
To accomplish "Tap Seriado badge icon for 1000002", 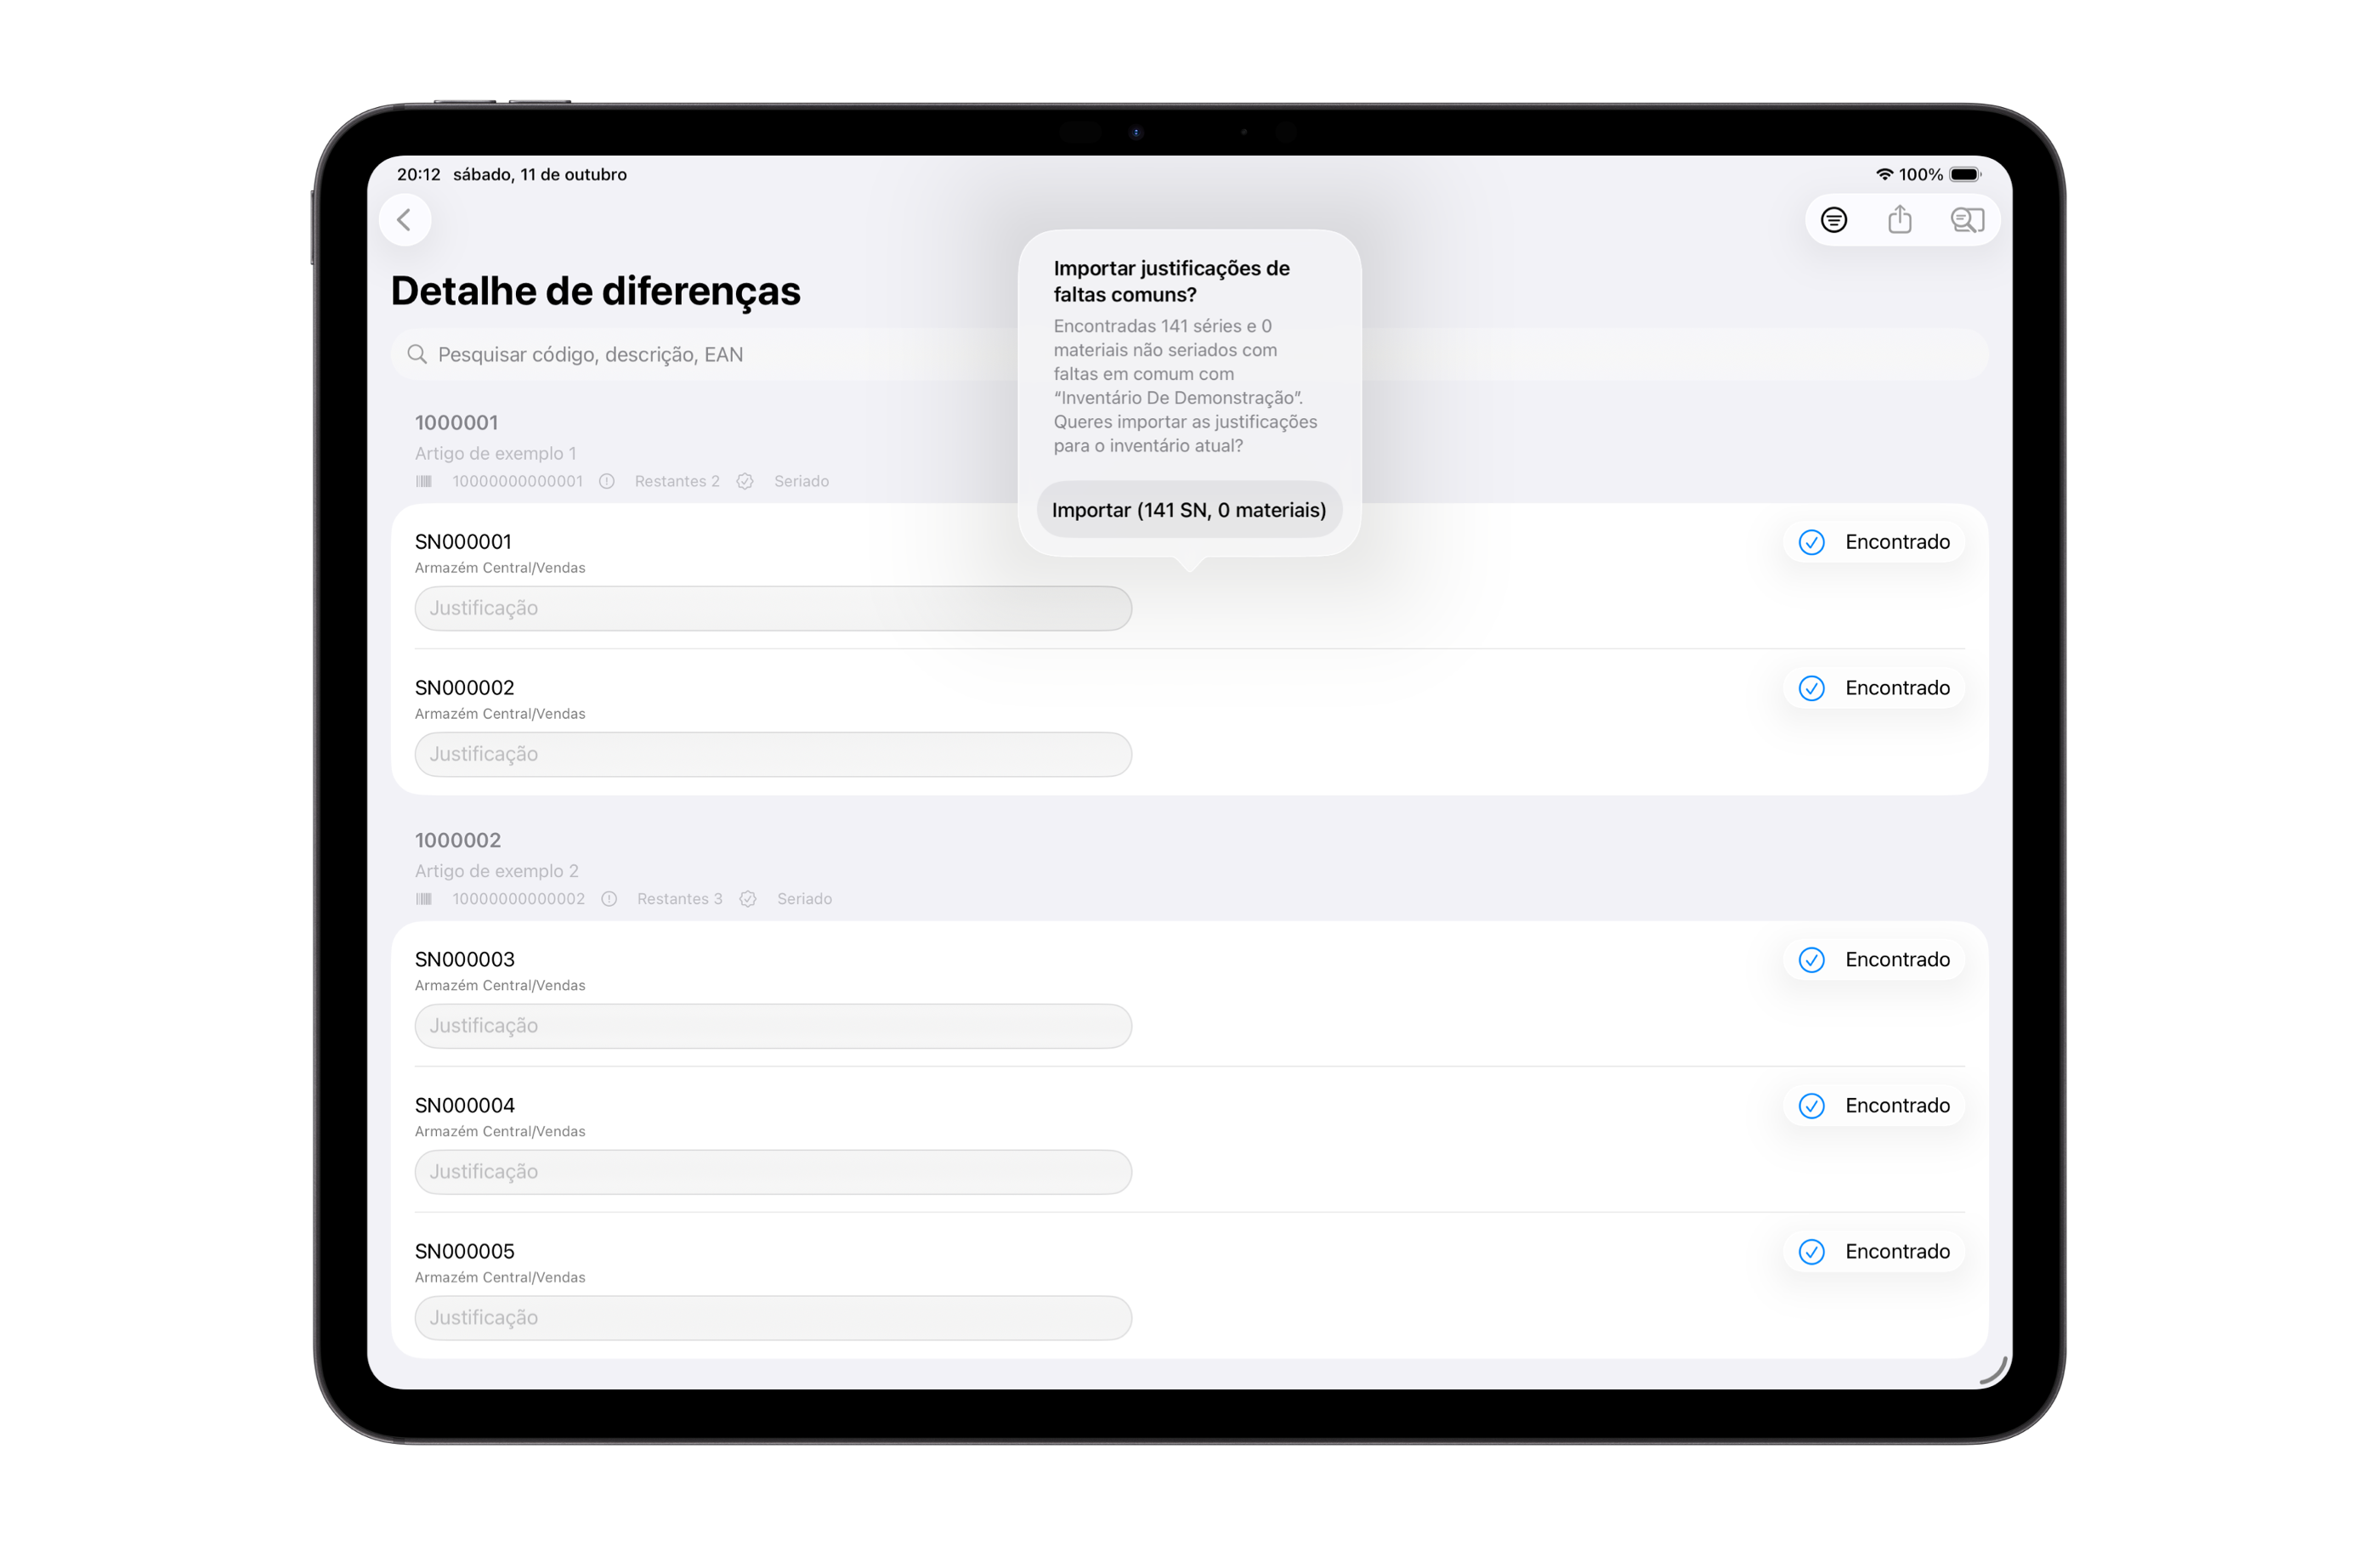I will coord(748,899).
